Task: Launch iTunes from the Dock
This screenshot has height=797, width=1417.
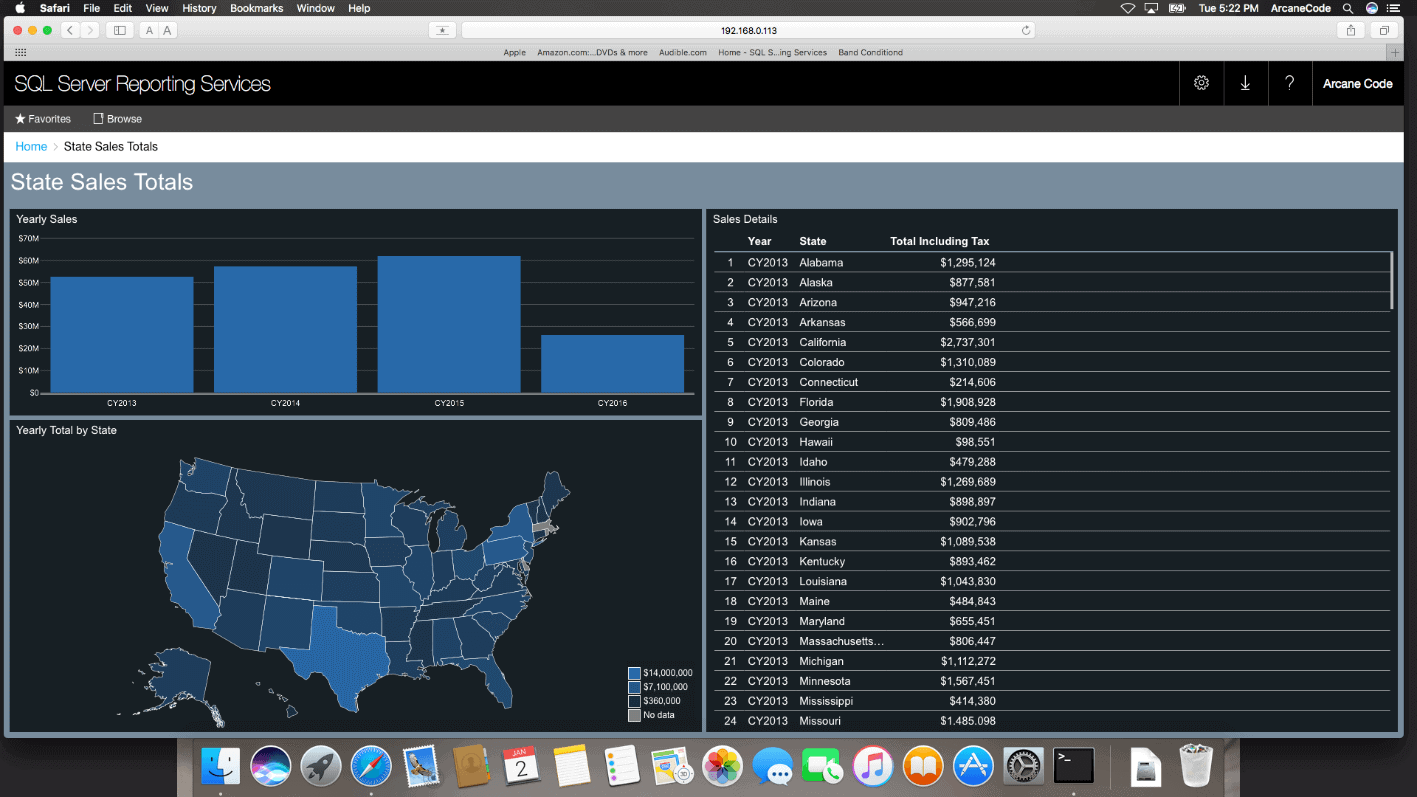Action: 873,767
